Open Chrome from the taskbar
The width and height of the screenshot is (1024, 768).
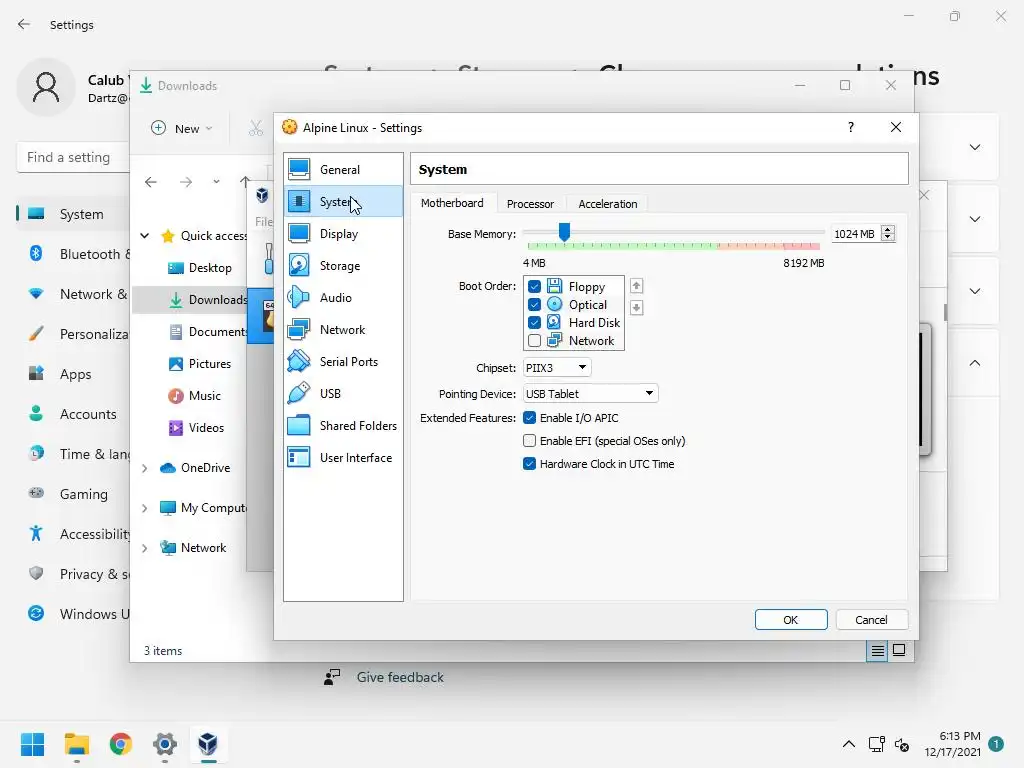pyautogui.click(x=121, y=743)
